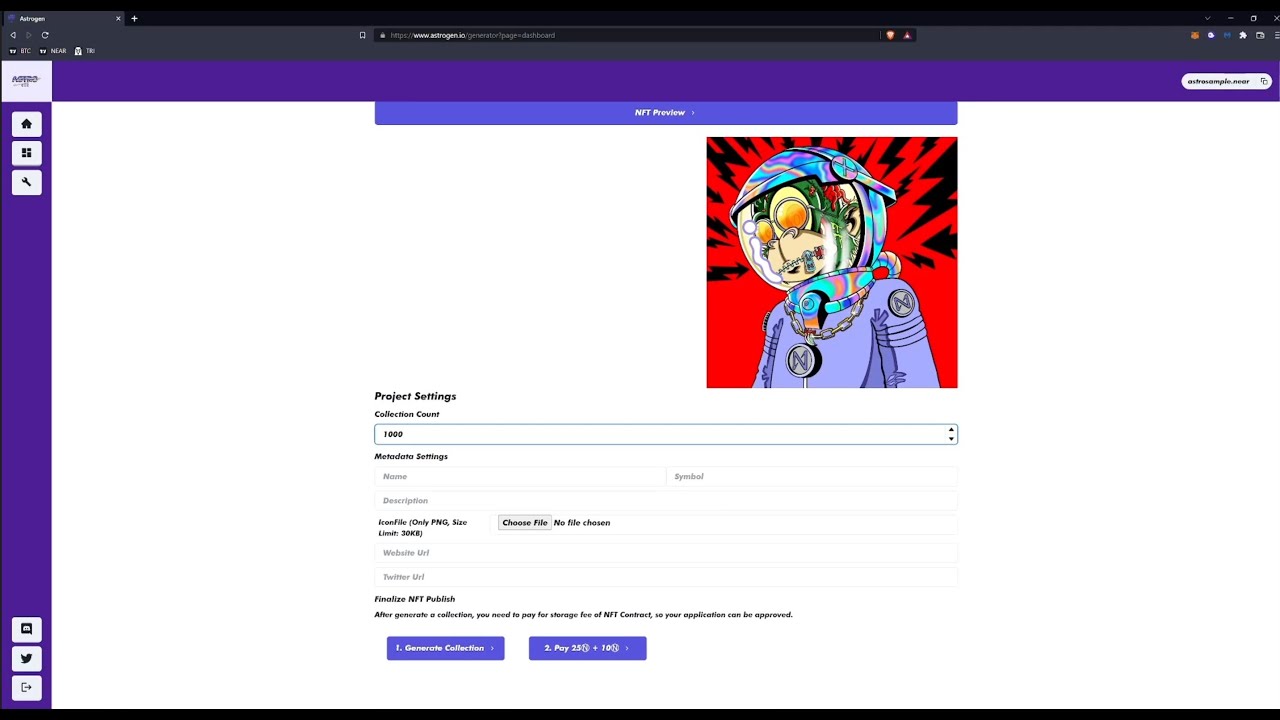Image resolution: width=1280 pixels, height=720 pixels.
Task: Select the Astrogen browser tab
Action: point(64,18)
